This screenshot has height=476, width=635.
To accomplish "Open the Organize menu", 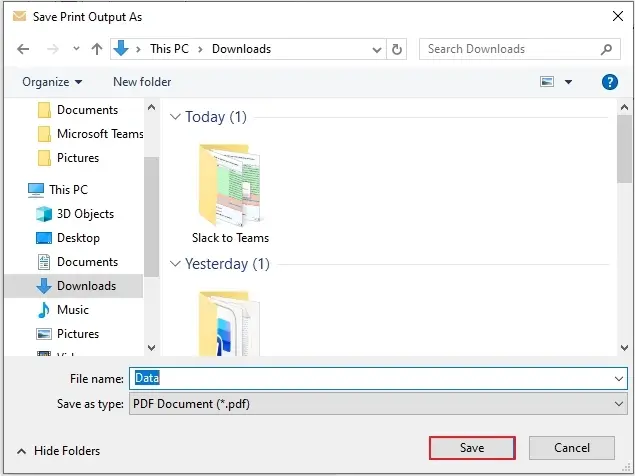I will coord(52,82).
